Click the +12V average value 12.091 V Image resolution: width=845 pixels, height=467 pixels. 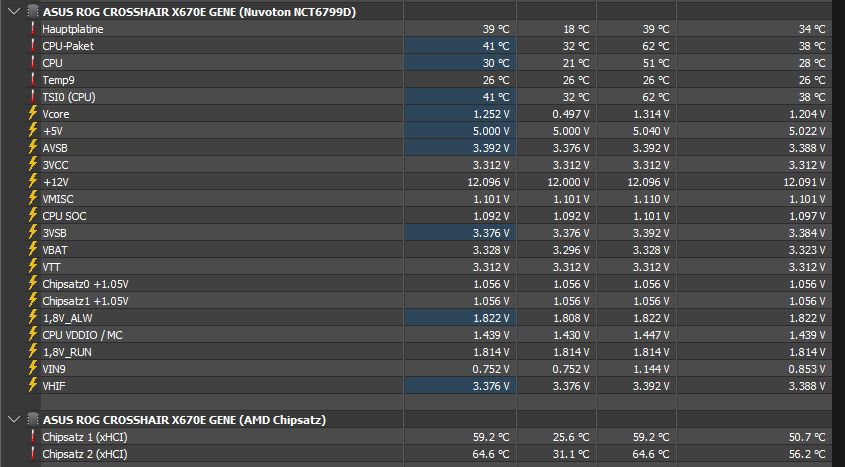tap(804, 182)
